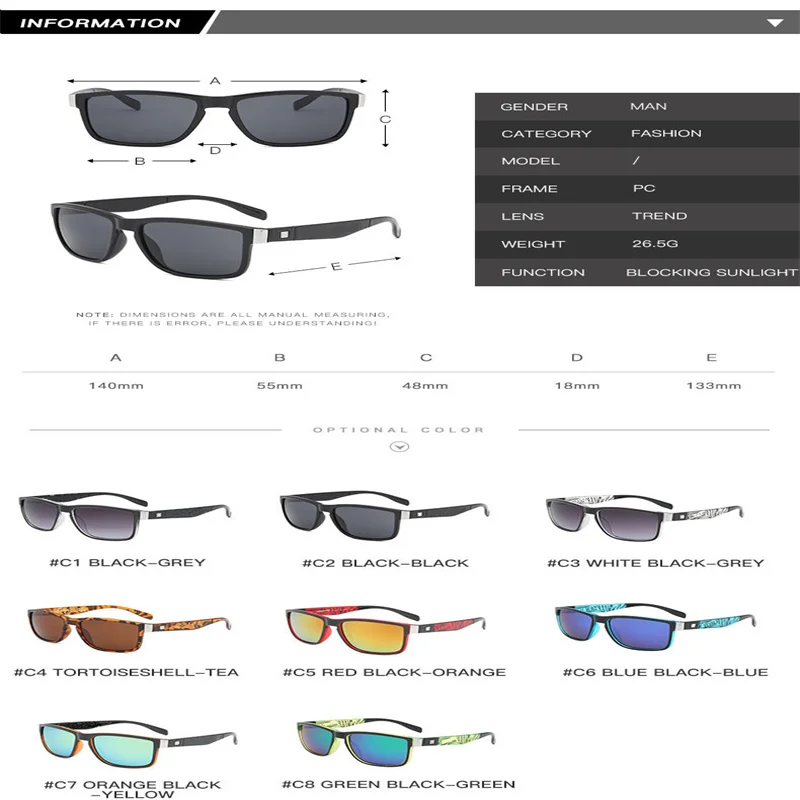800x800 pixels.
Task: Click the LENS row label
Action: click(522, 216)
